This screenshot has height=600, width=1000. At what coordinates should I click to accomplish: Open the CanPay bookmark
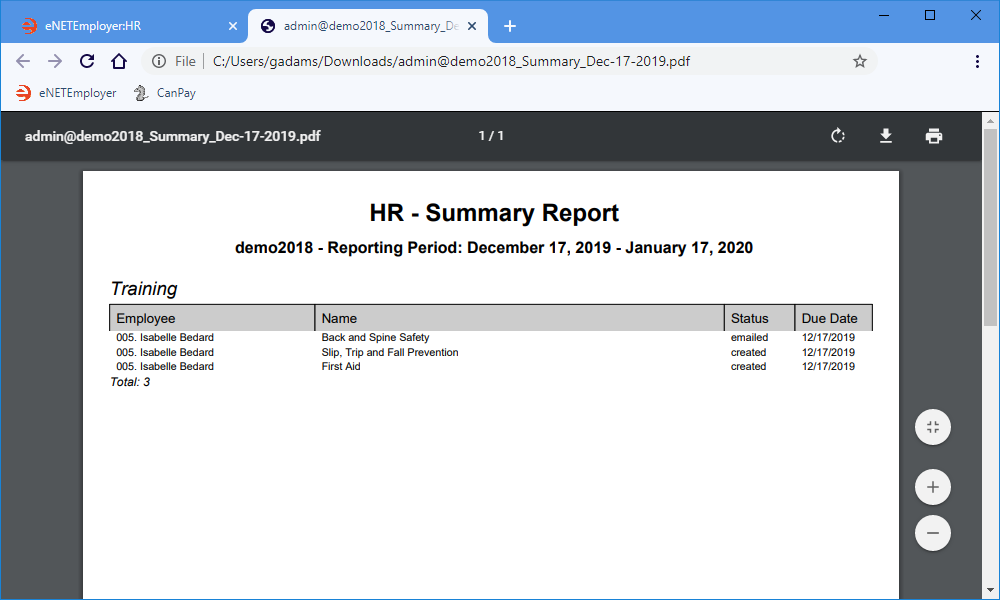tap(165, 93)
